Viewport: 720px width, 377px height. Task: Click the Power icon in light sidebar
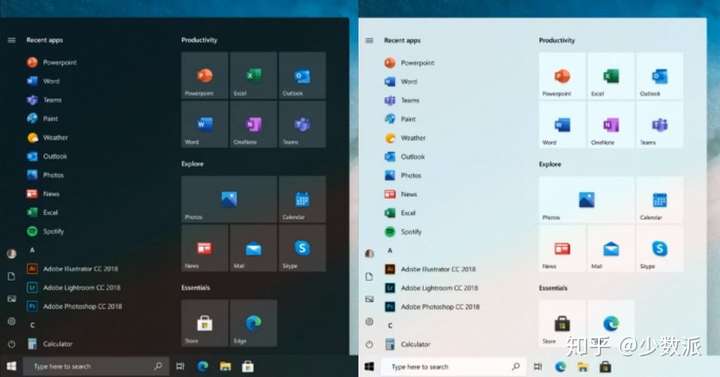coord(369,344)
